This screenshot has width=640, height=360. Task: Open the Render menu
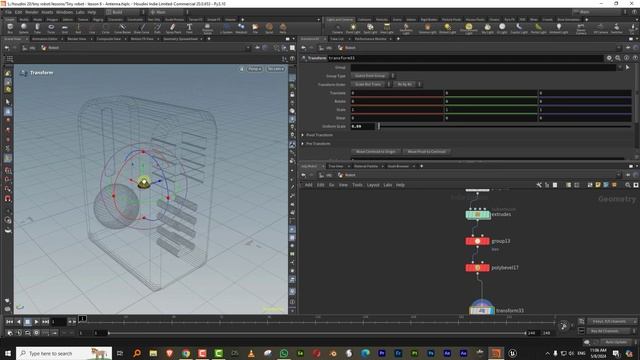31,12
